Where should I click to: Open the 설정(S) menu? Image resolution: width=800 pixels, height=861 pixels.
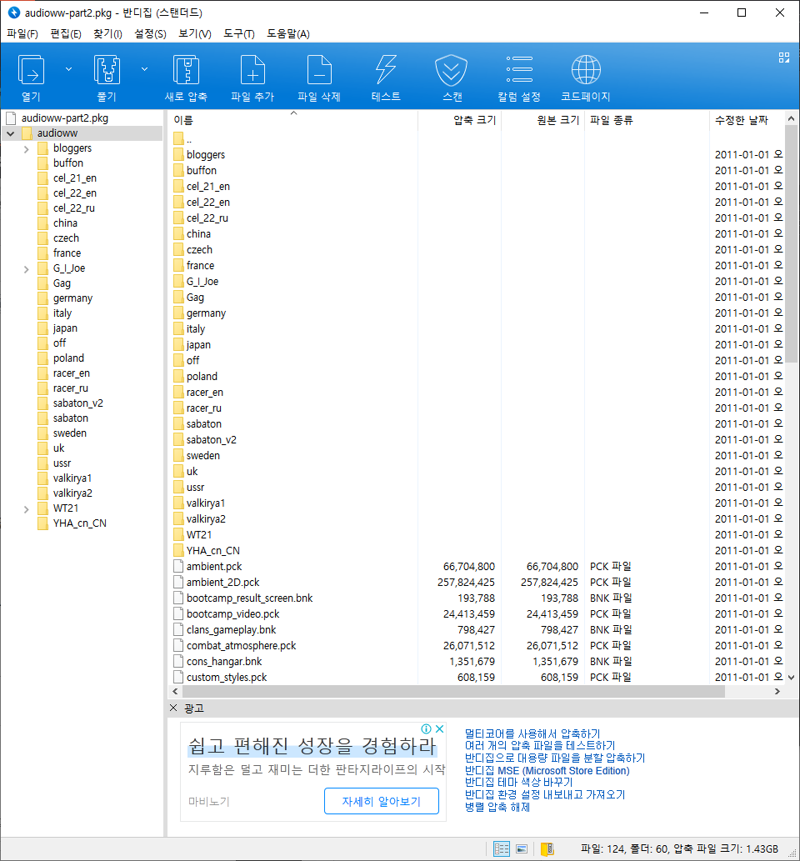(150, 34)
